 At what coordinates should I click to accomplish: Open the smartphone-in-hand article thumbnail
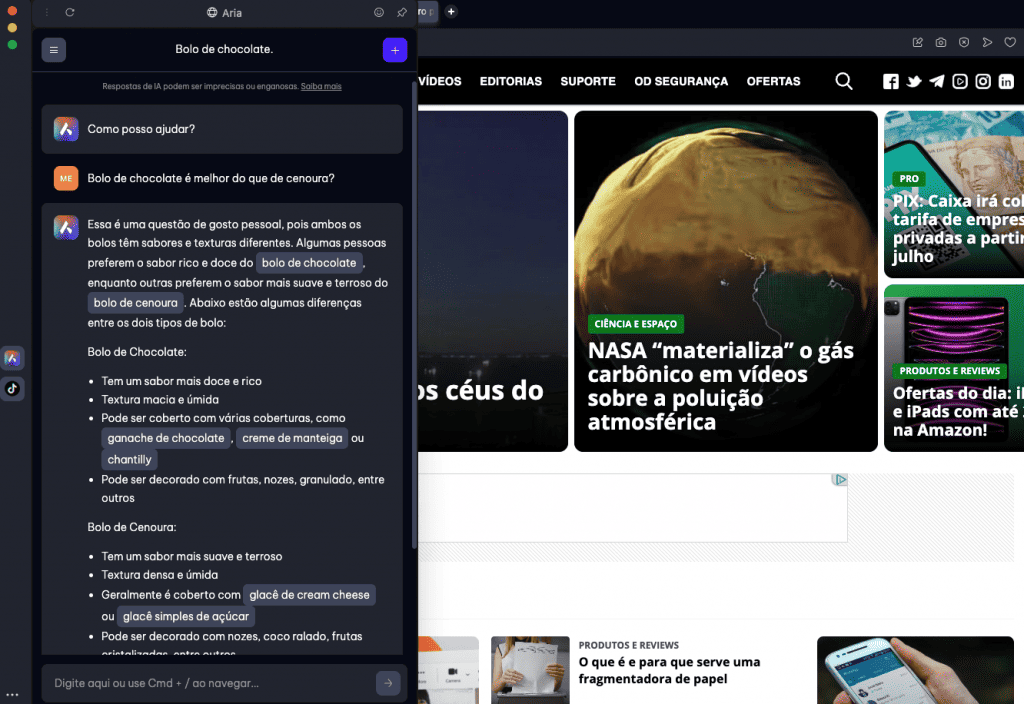click(915, 670)
